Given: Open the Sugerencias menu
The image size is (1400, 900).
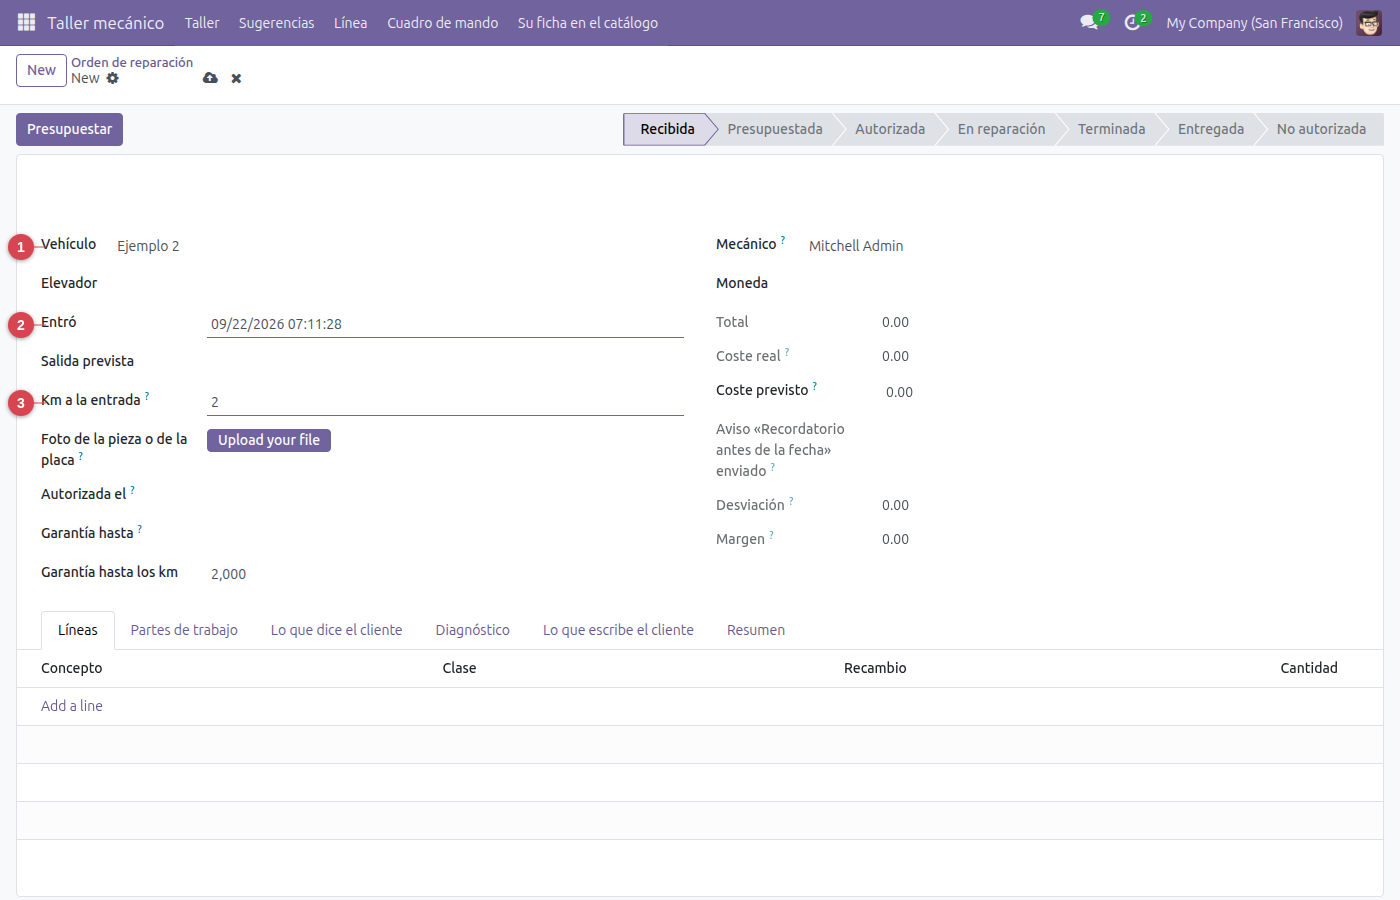Looking at the screenshot, I should coord(276,23).
